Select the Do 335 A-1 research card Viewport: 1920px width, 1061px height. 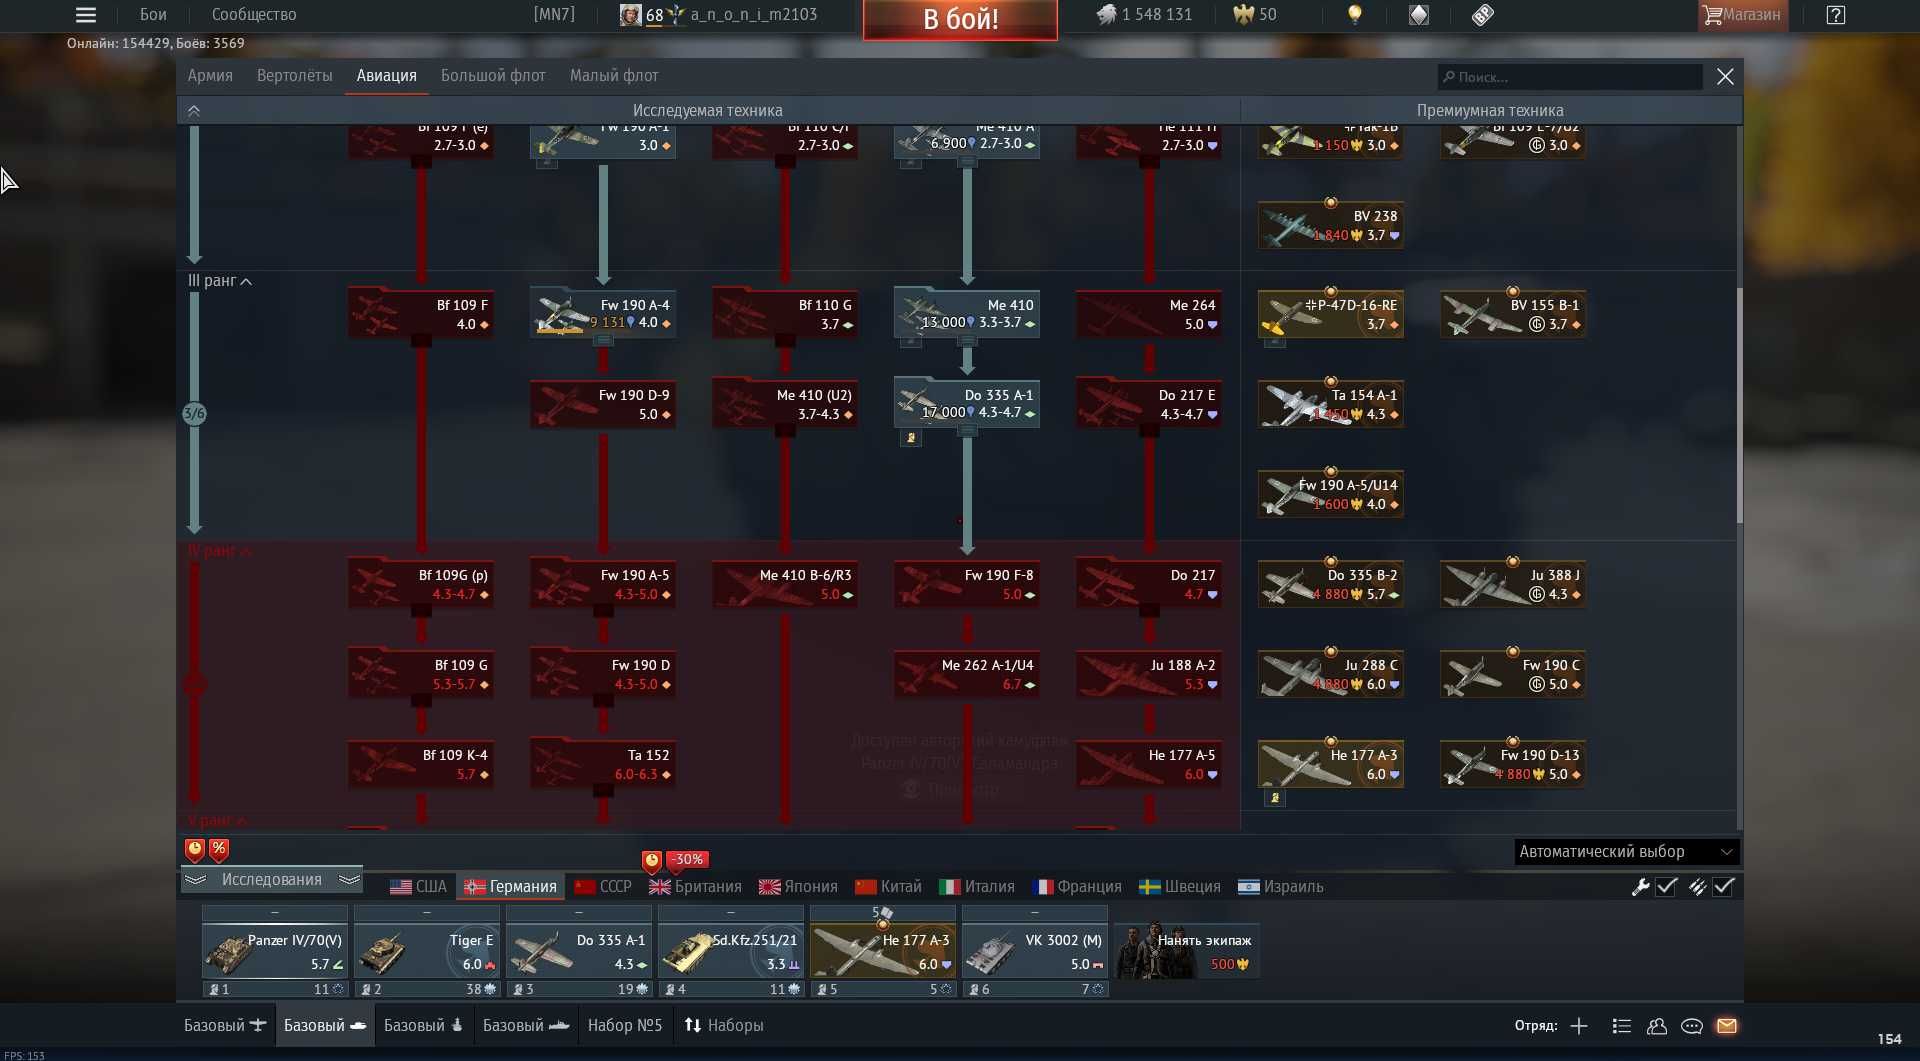(x=967, y=404)
